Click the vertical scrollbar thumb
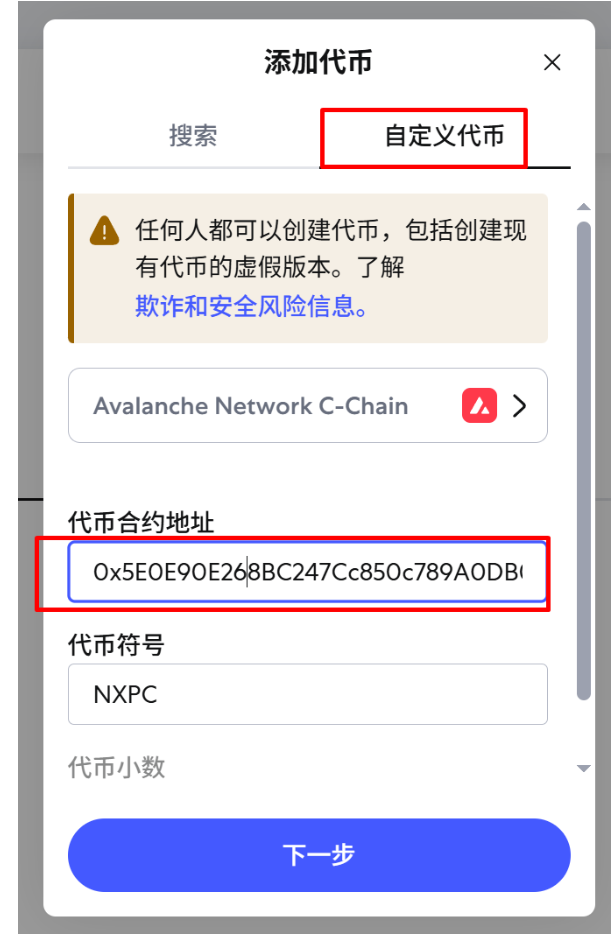 pyautogui.click(x=584, y=460)
